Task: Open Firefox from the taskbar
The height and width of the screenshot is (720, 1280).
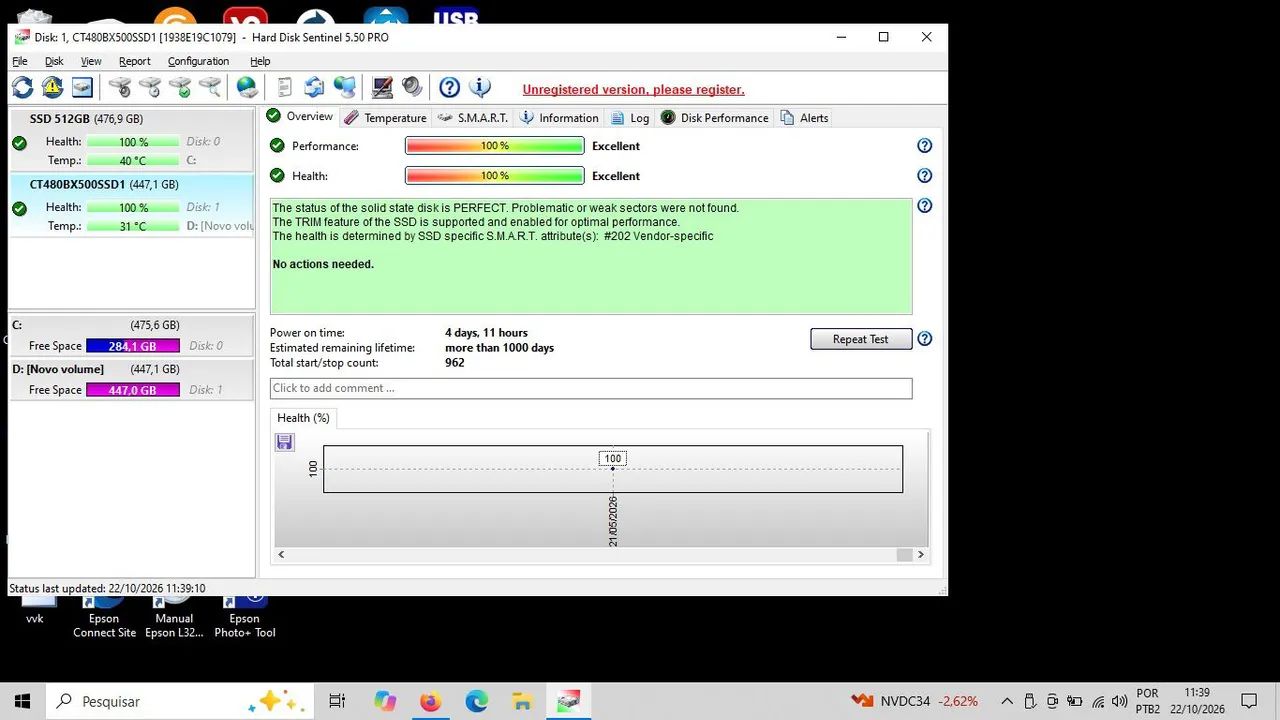Action: point(430,701)
